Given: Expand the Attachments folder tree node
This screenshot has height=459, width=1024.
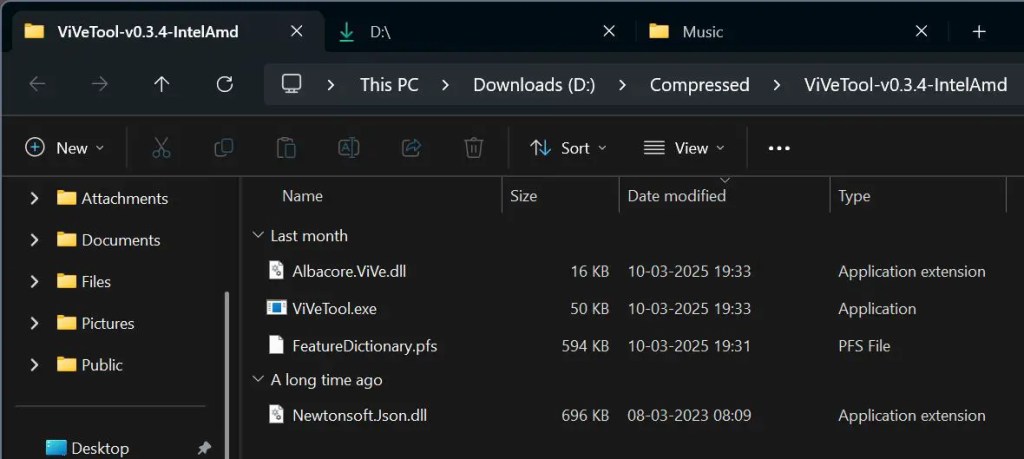Looking at the screenshot, I should [34, 198].
